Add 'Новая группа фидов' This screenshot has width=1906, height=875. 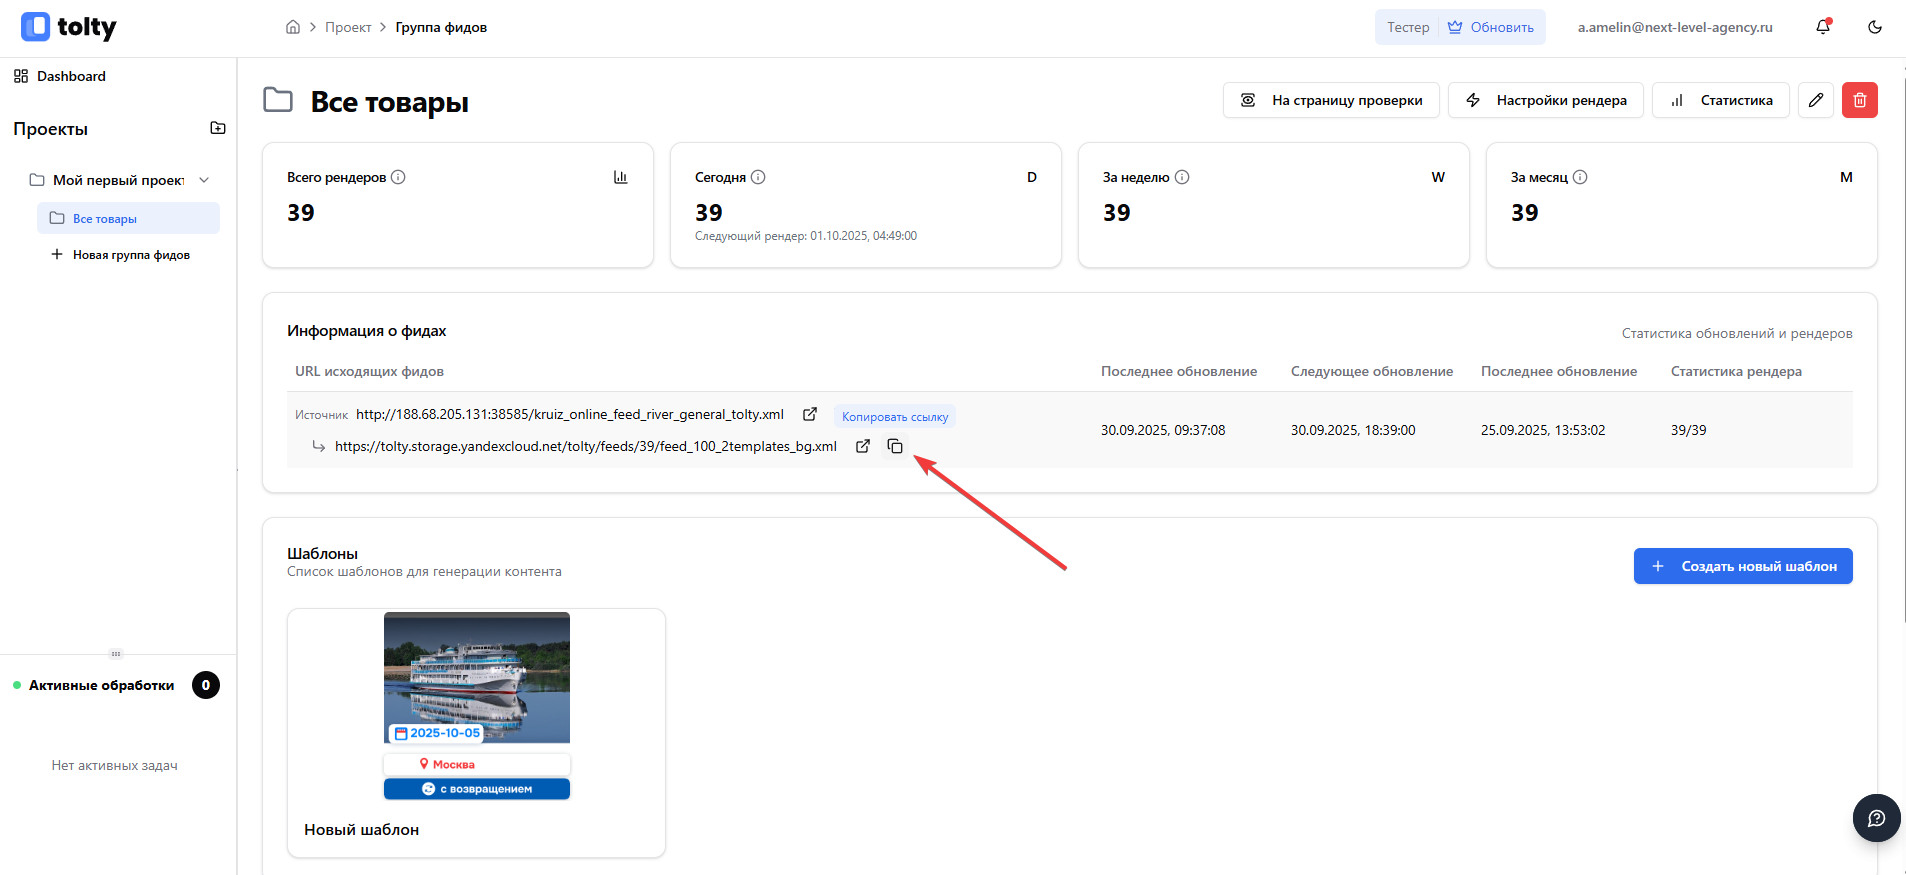(121, 255)
